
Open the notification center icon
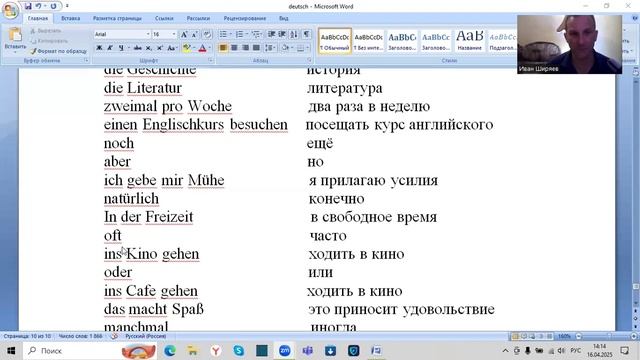624,351
